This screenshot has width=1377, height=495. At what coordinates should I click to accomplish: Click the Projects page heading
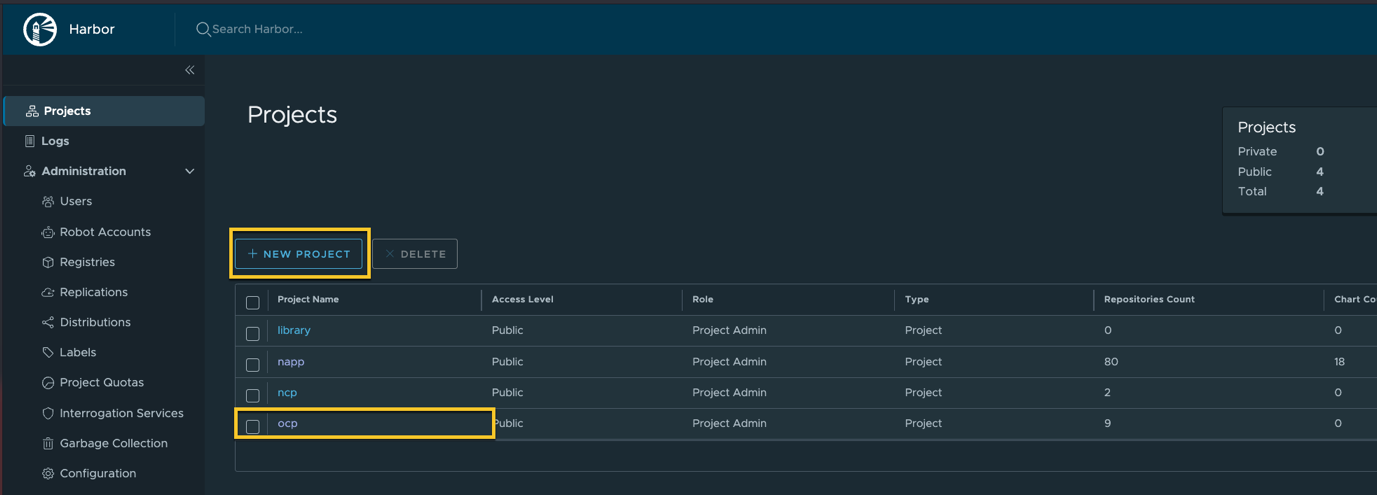[292, 115]
